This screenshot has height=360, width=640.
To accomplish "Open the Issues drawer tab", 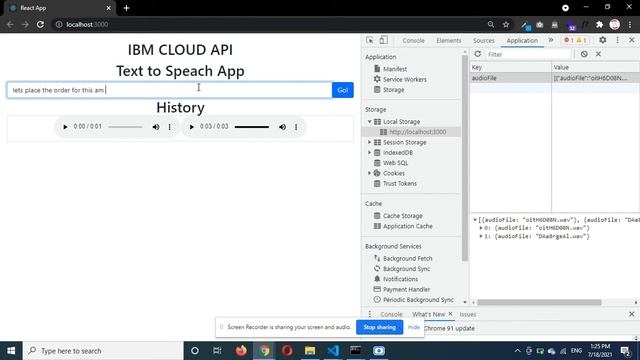I will (468, 314).
